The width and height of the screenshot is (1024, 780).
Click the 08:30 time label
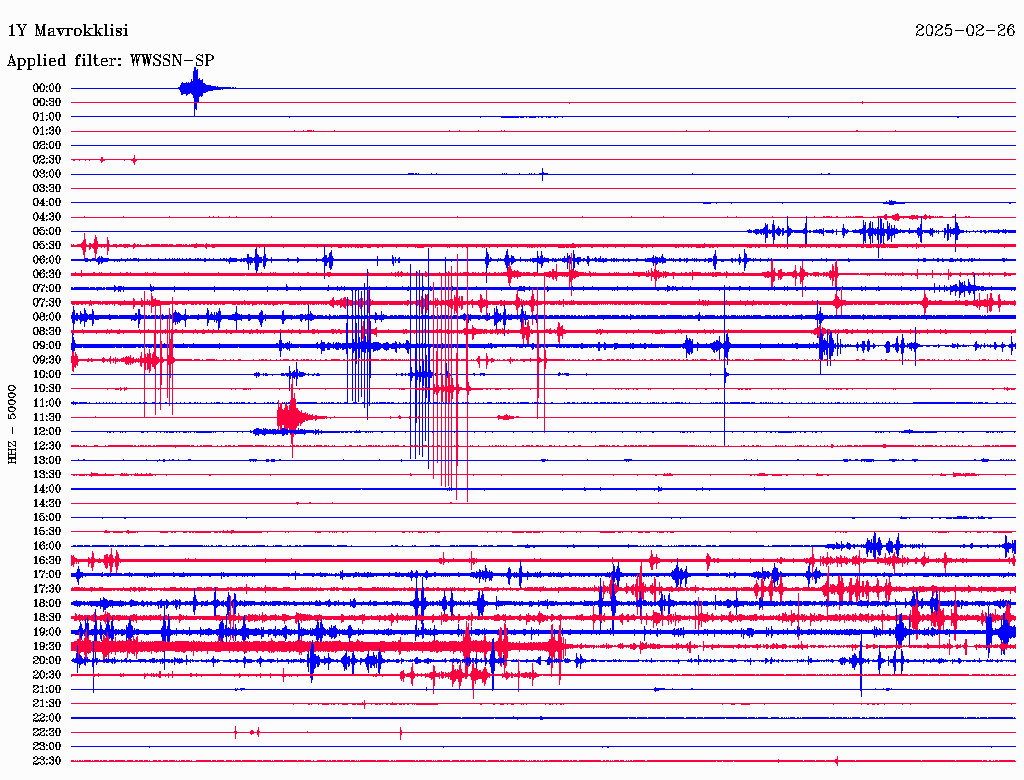(x=47, y=332)
